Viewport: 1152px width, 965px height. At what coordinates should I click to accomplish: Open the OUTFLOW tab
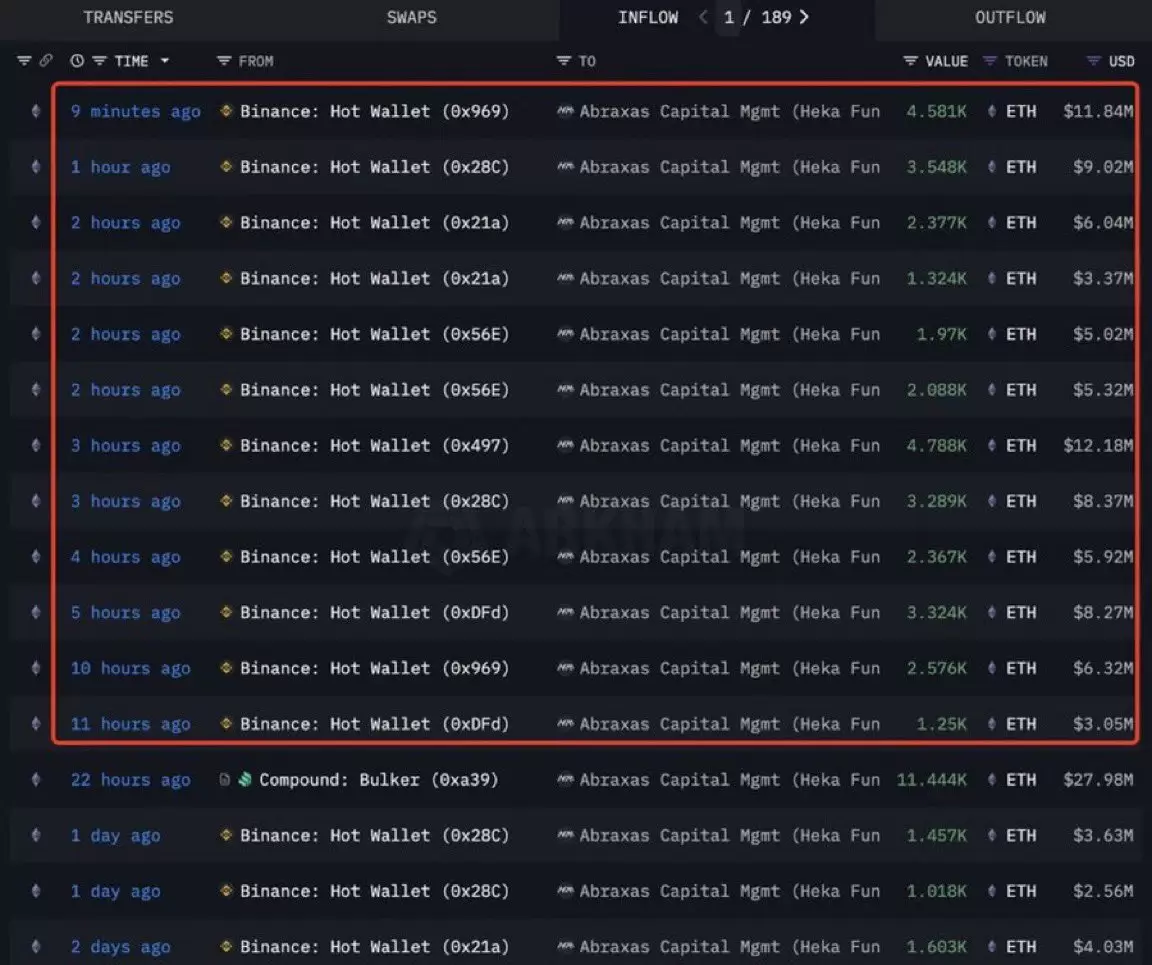pyautogui.click(x=1010, y=18)
